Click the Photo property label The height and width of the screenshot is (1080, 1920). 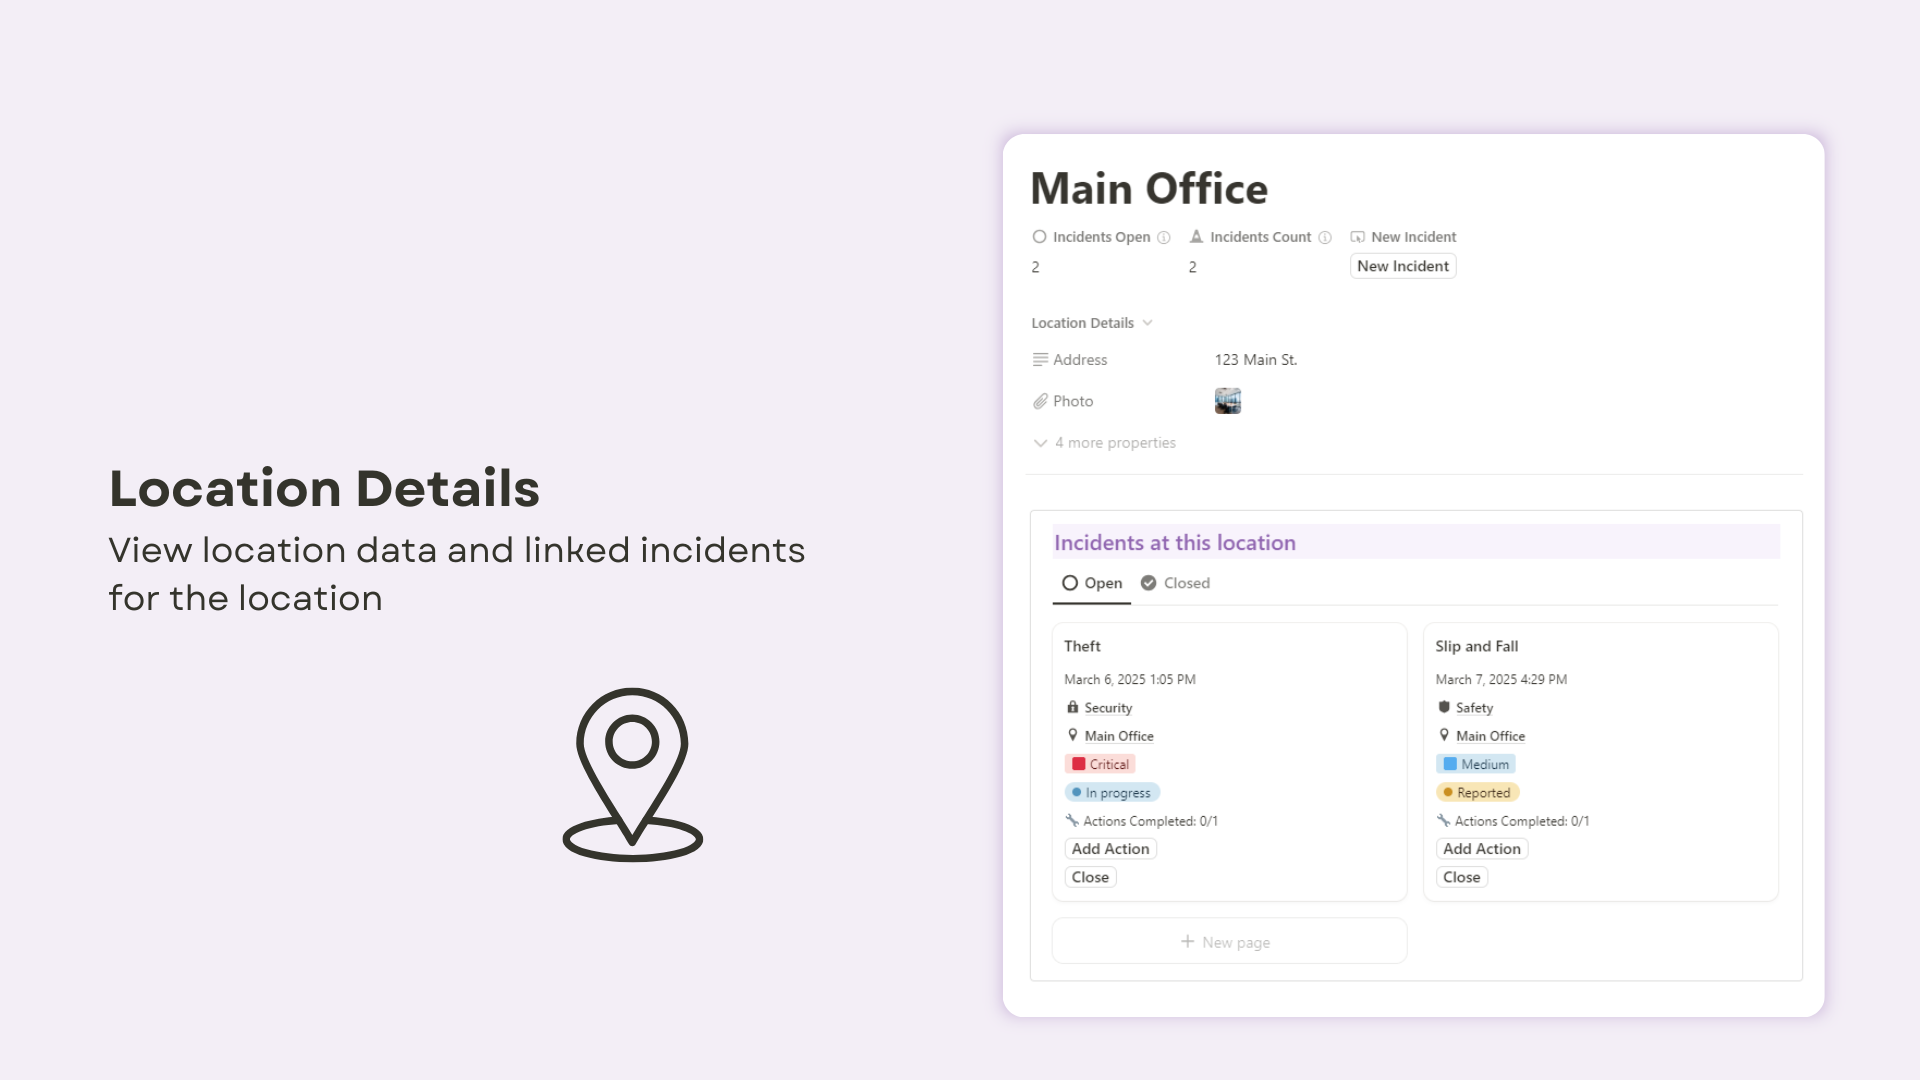point(1072,401)
